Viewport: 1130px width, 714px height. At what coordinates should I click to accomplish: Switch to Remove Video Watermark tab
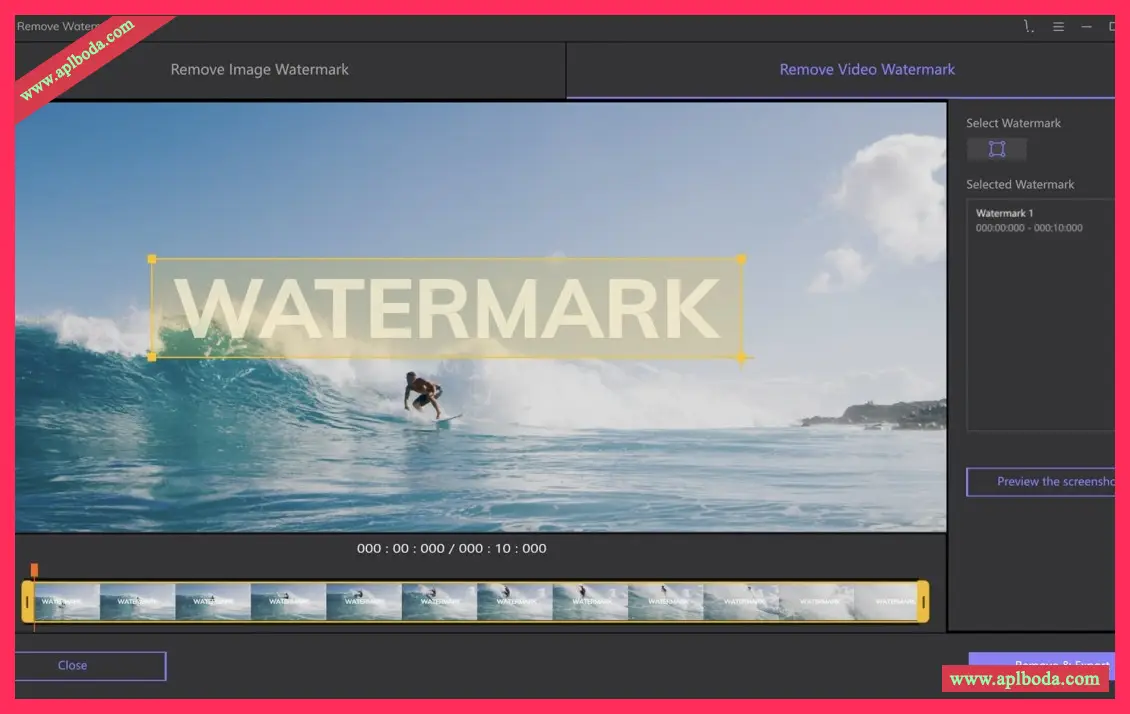point(866,70)
